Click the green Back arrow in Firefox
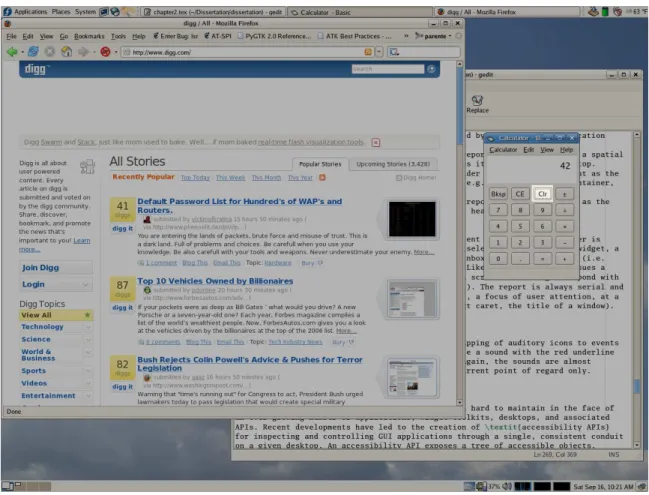Screen dimensions: 649x495 coord(12,52)
